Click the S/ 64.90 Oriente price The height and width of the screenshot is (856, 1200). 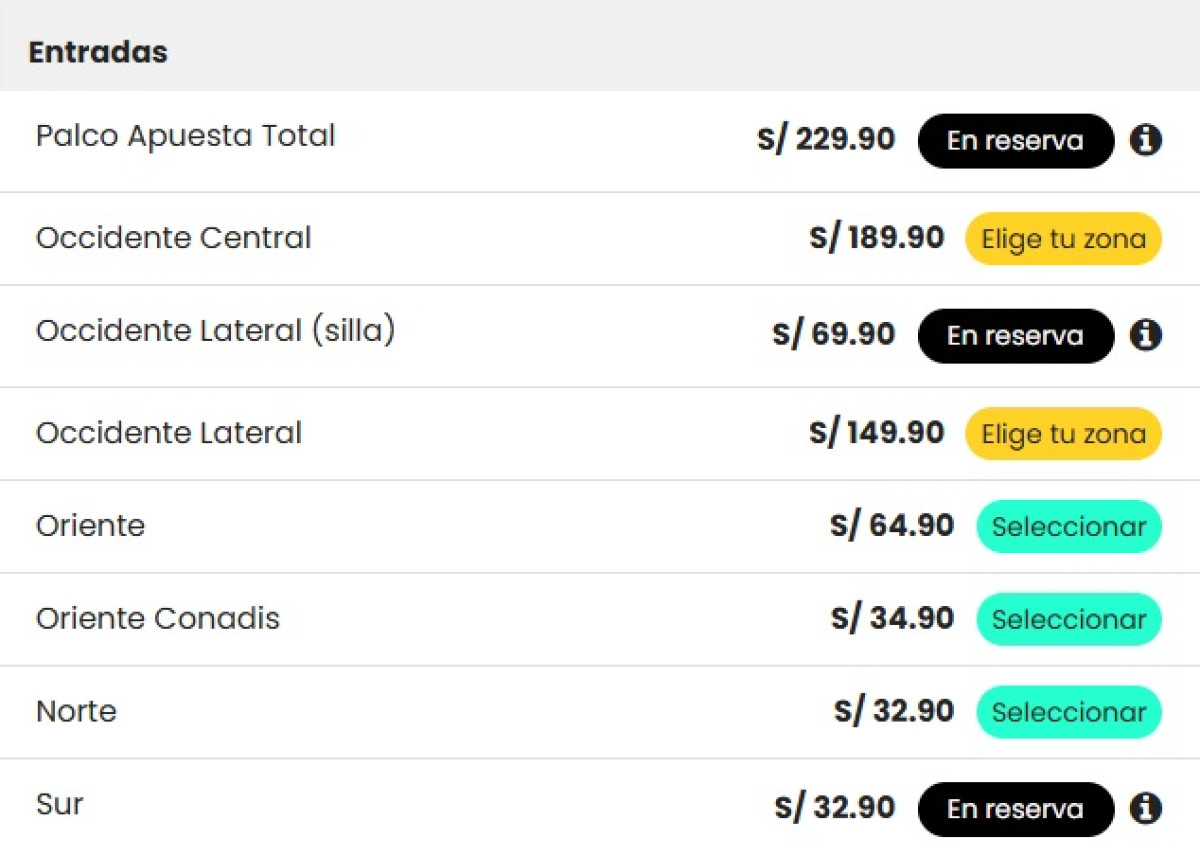click(x=891, y=525)
